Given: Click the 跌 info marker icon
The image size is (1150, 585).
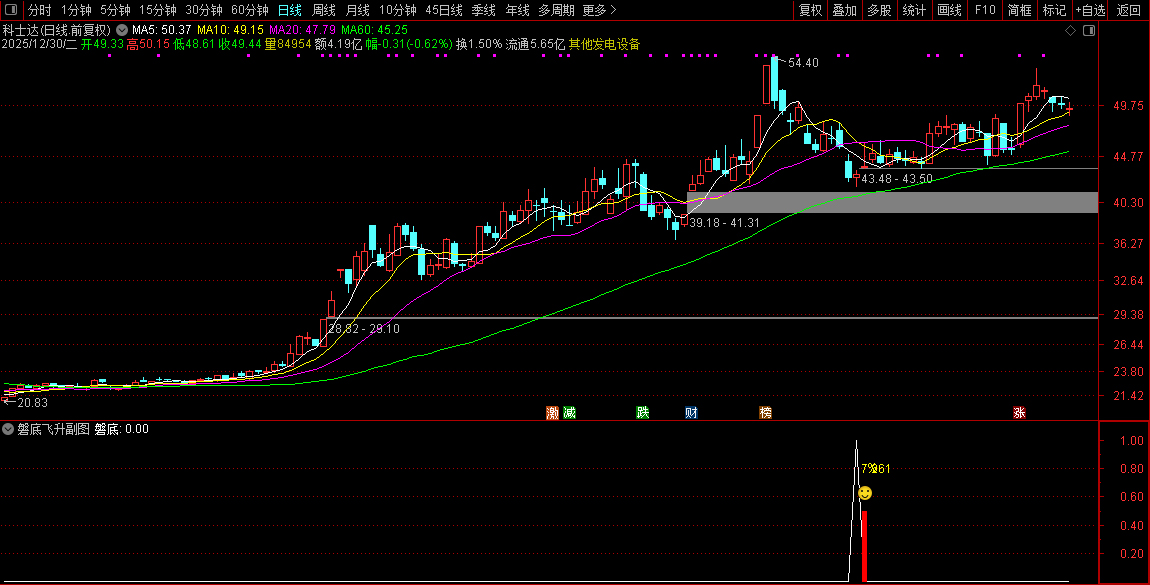Looking at the screenshot, I should (x=642, y=413).
